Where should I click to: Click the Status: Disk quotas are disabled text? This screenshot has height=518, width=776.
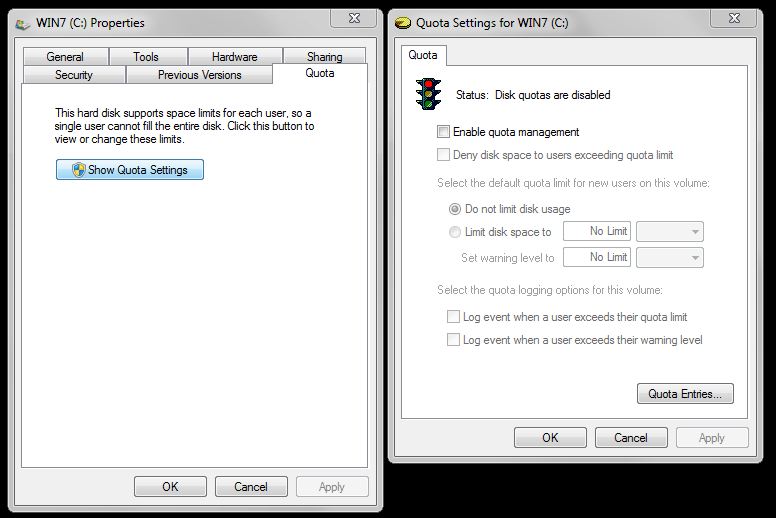(x=533, y=95)
